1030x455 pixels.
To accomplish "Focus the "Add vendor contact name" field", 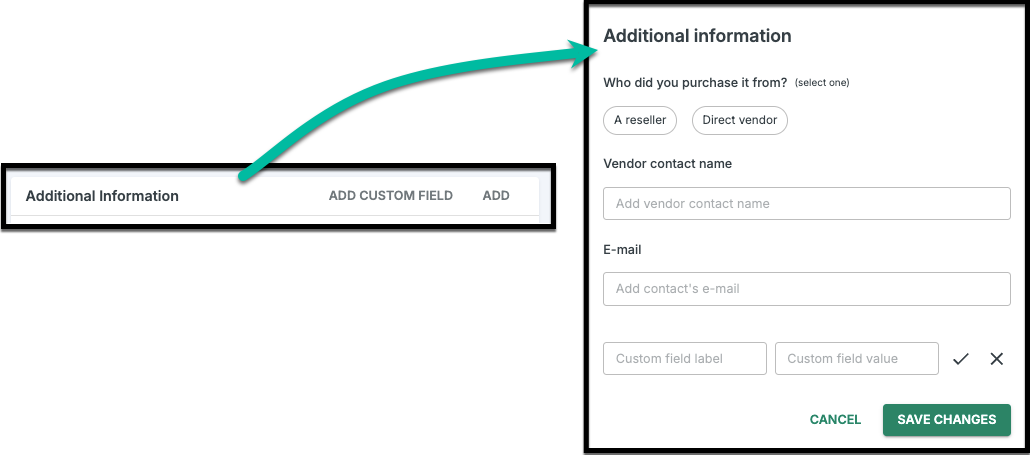I will click(806, 203).
